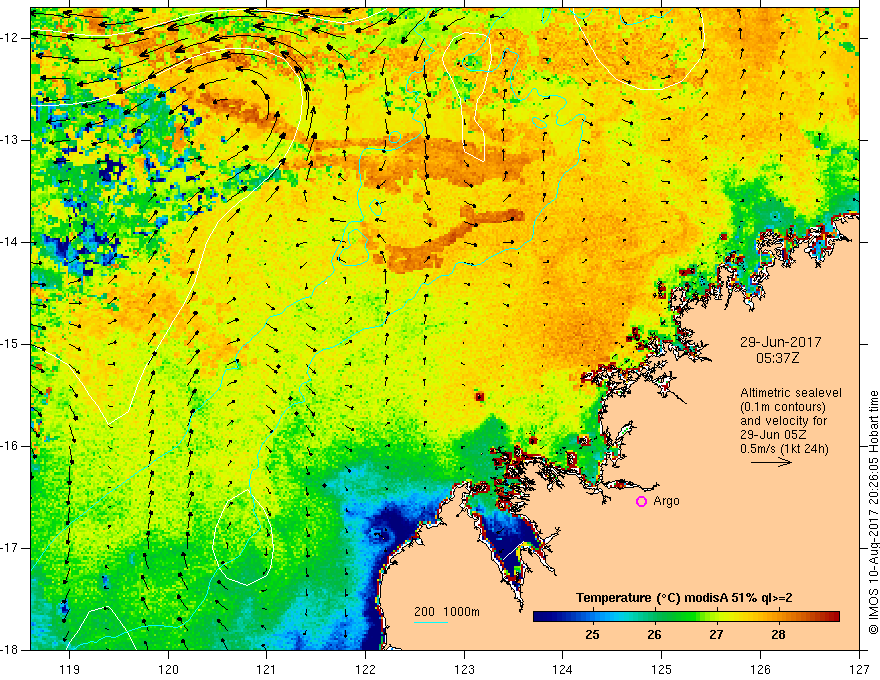Click the '29-Jun-2017' date label
The width and height of the screenshot is (880, 680).
tap(780, 342)
